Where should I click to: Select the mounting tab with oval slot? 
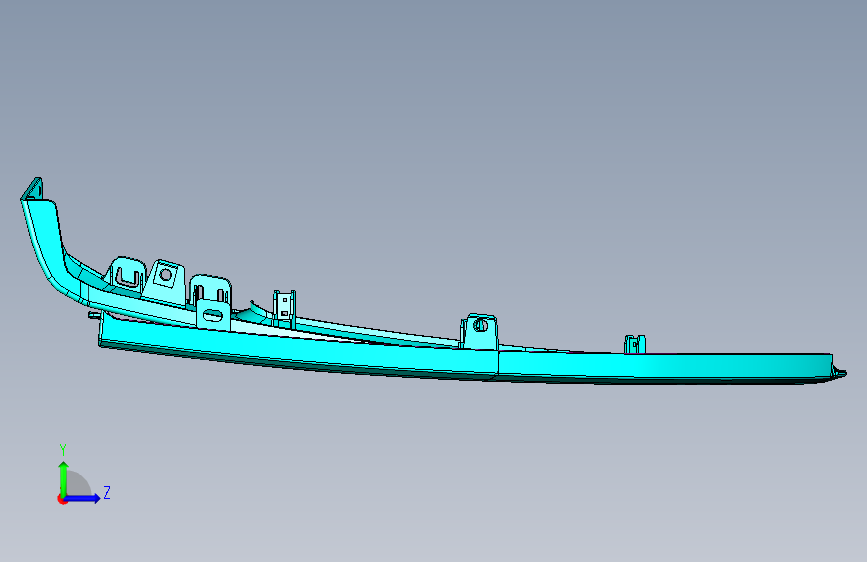[x=213, y=315]
